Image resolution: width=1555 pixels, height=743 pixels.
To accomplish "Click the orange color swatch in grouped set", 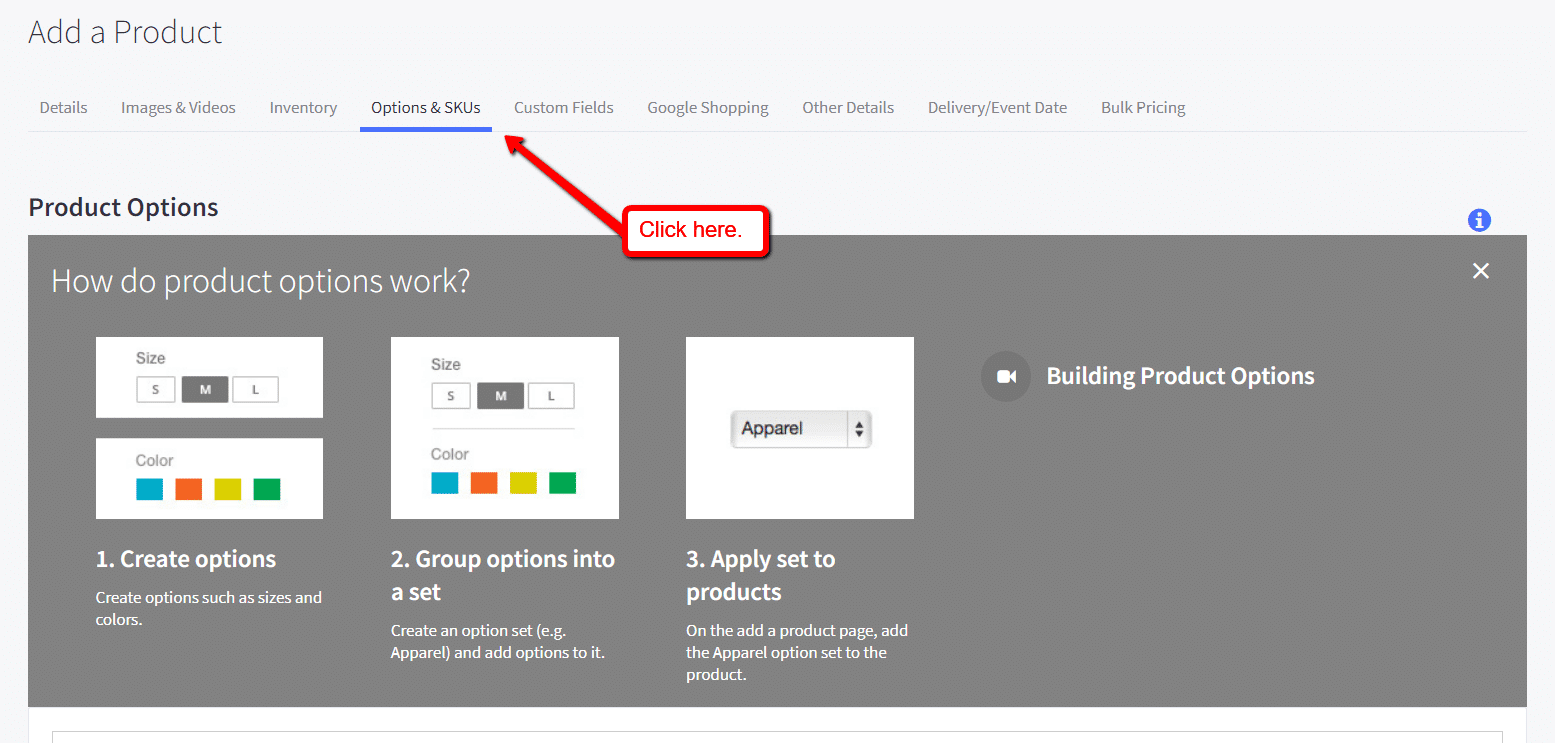I will click(x=482, y=483).
